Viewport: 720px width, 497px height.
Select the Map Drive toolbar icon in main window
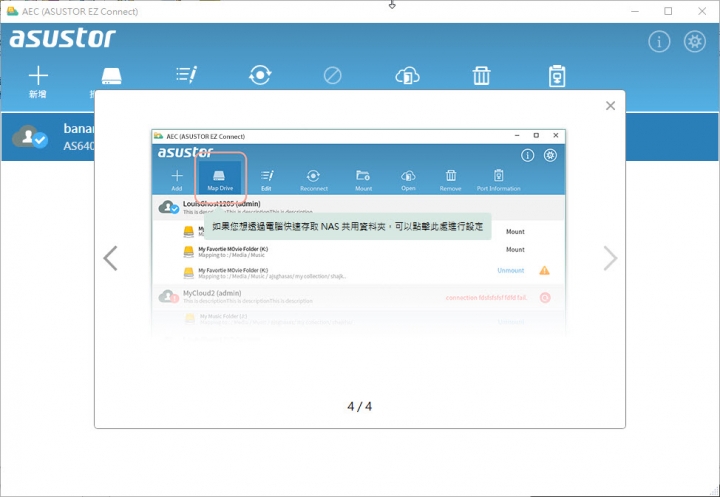tap(111, 76)
